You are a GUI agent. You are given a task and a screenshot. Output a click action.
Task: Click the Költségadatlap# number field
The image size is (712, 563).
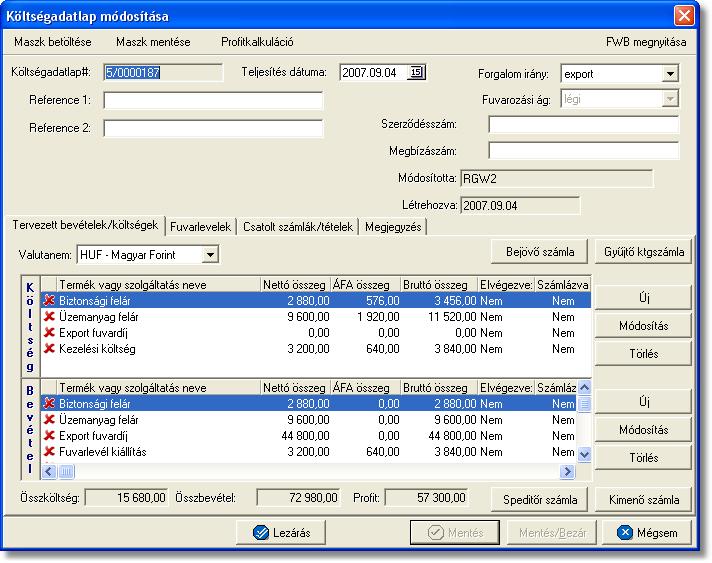click(163, 73)
